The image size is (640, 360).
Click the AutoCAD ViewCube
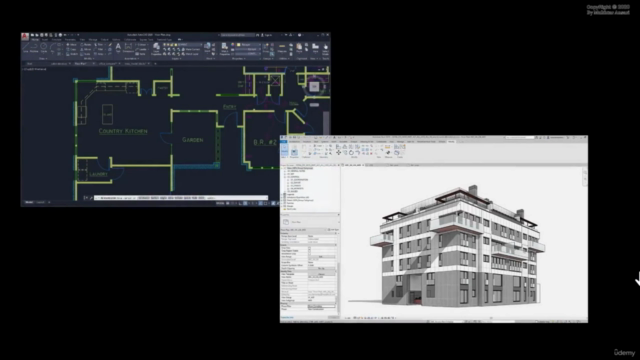coord(314,86)
